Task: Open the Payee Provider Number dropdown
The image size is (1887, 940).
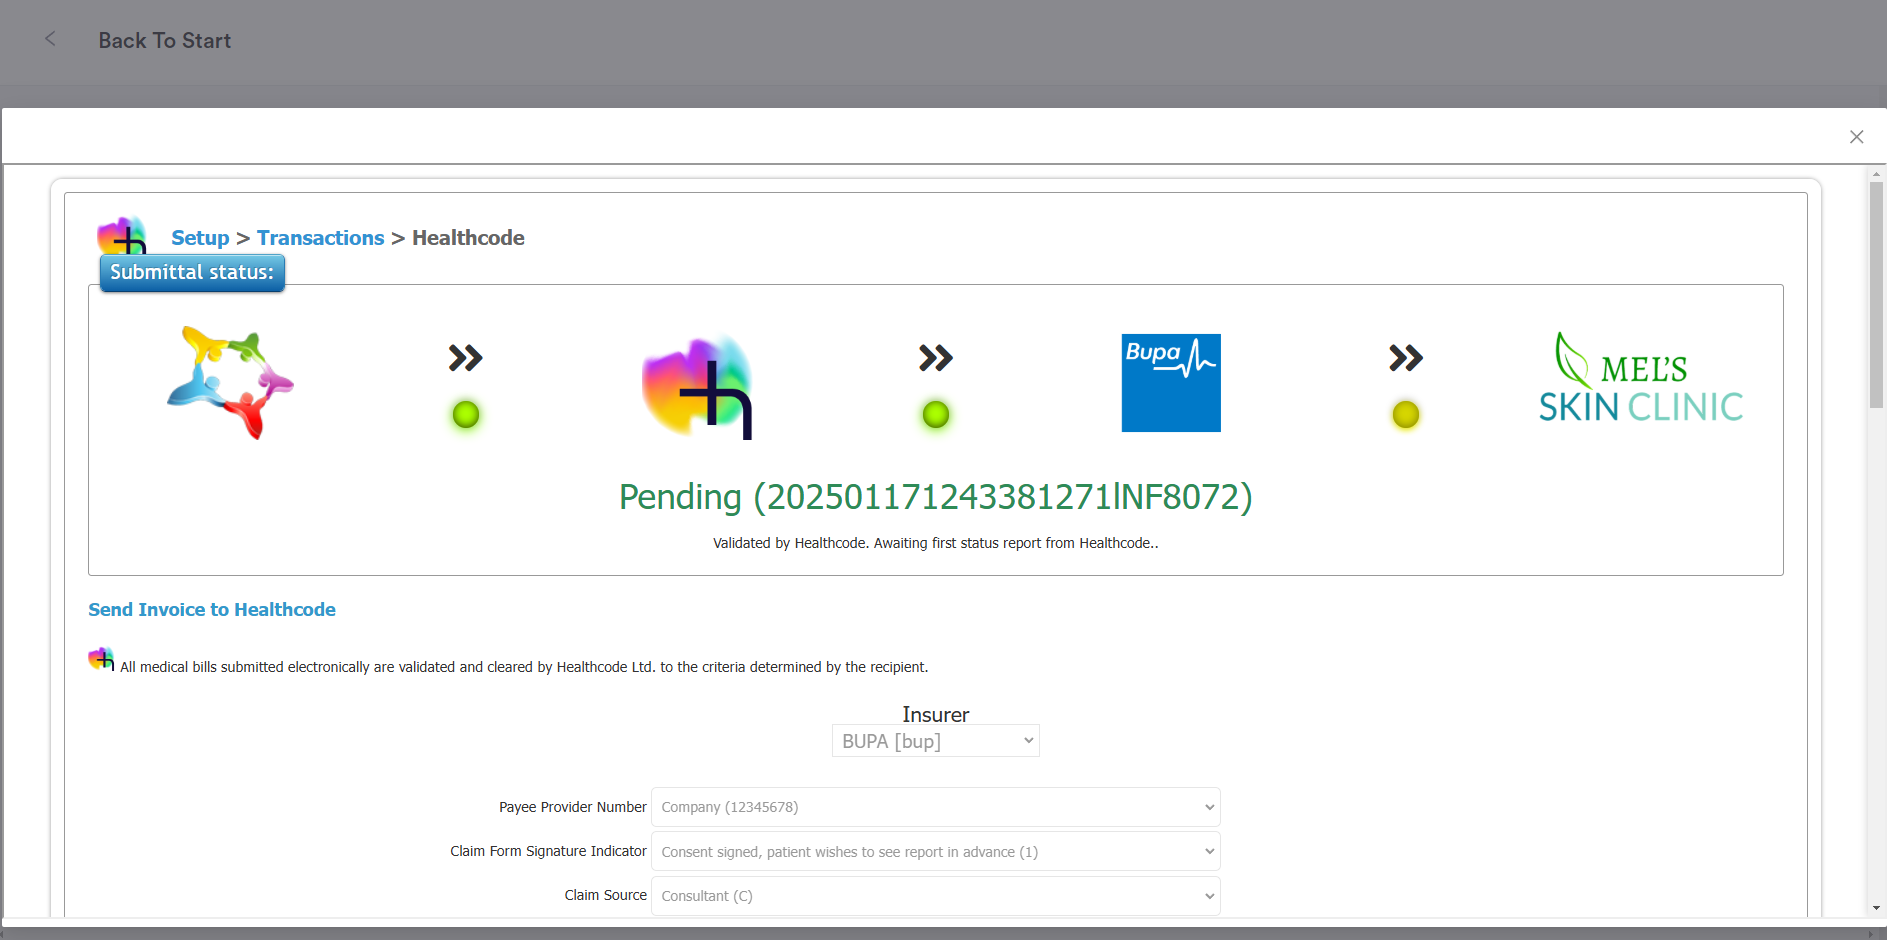Action: [936, 807]
